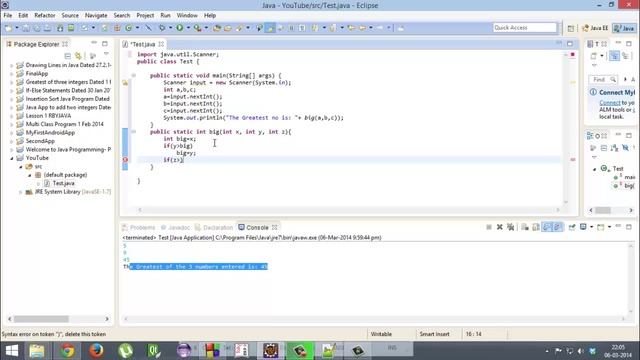Open the Refactor menu
The height and width of the screenshot is (360, 640).
45,16
